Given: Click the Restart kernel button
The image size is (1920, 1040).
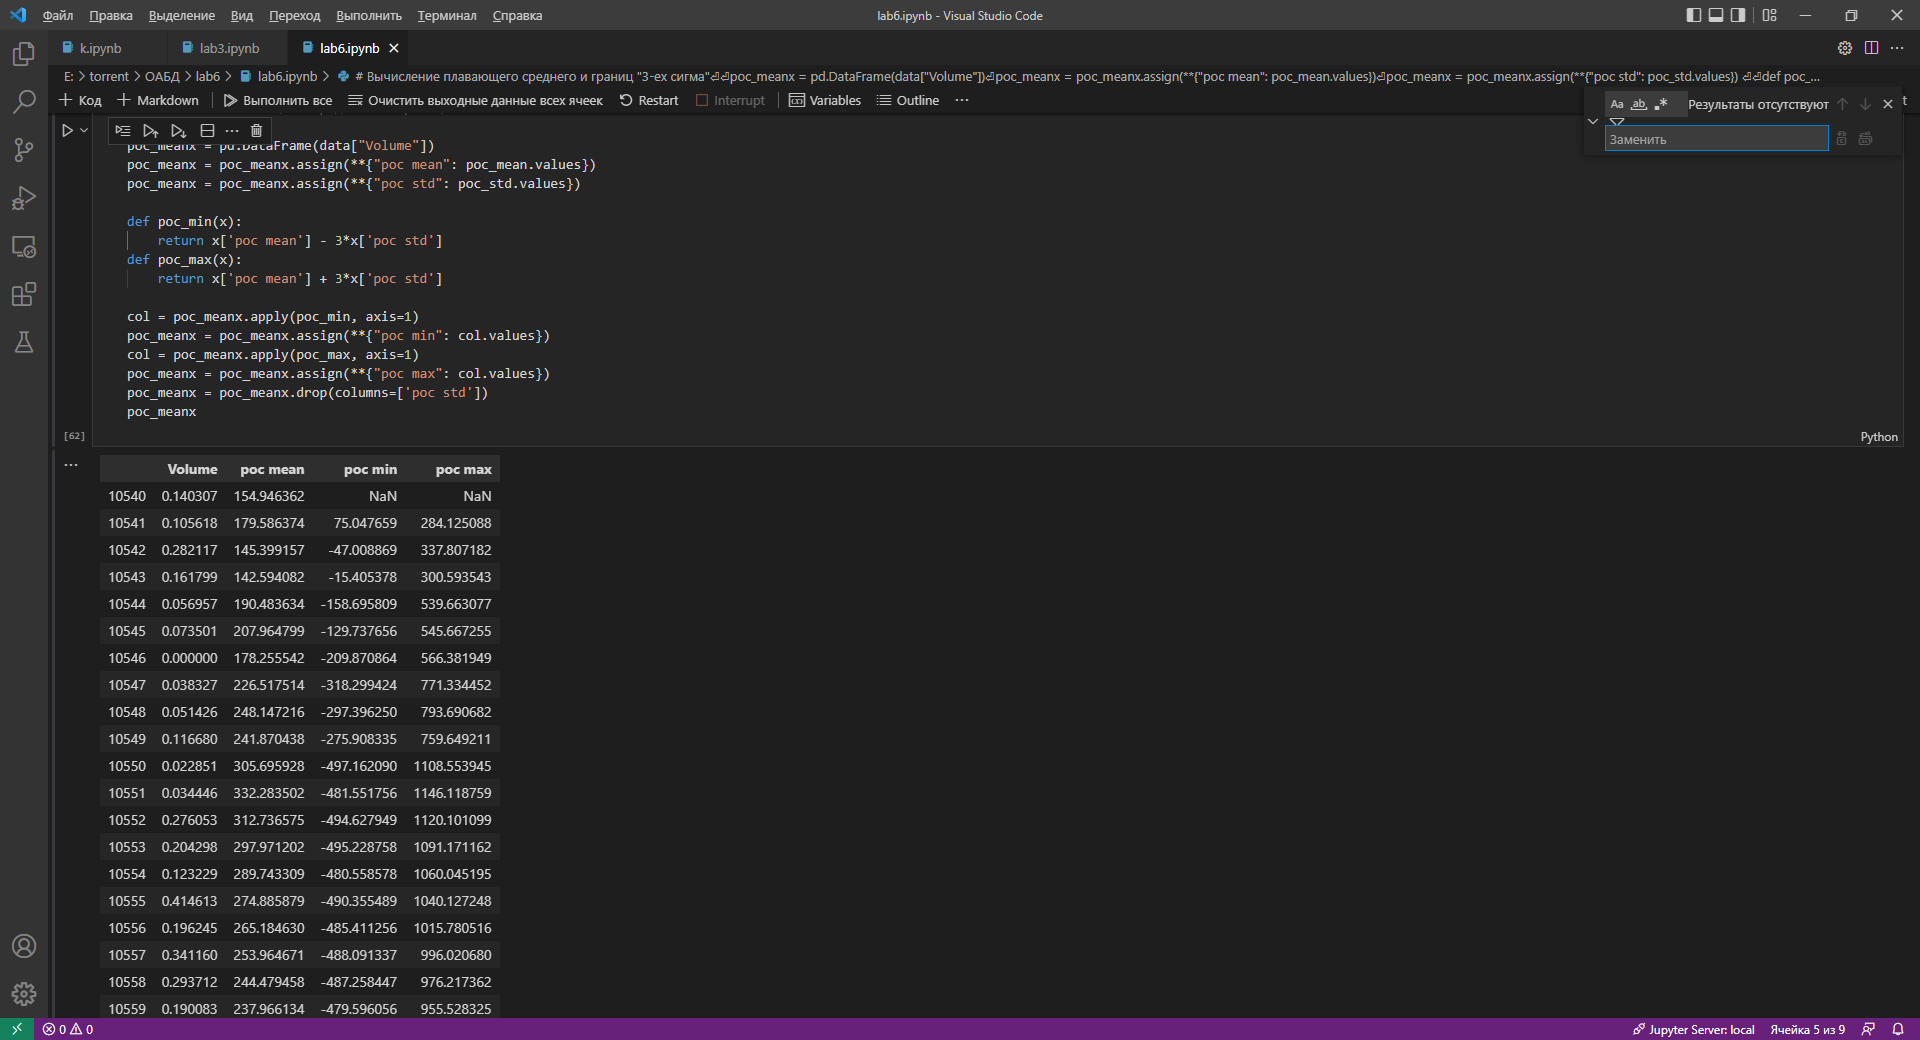Looking at the screenshot, I should click(x=648, y=100).
